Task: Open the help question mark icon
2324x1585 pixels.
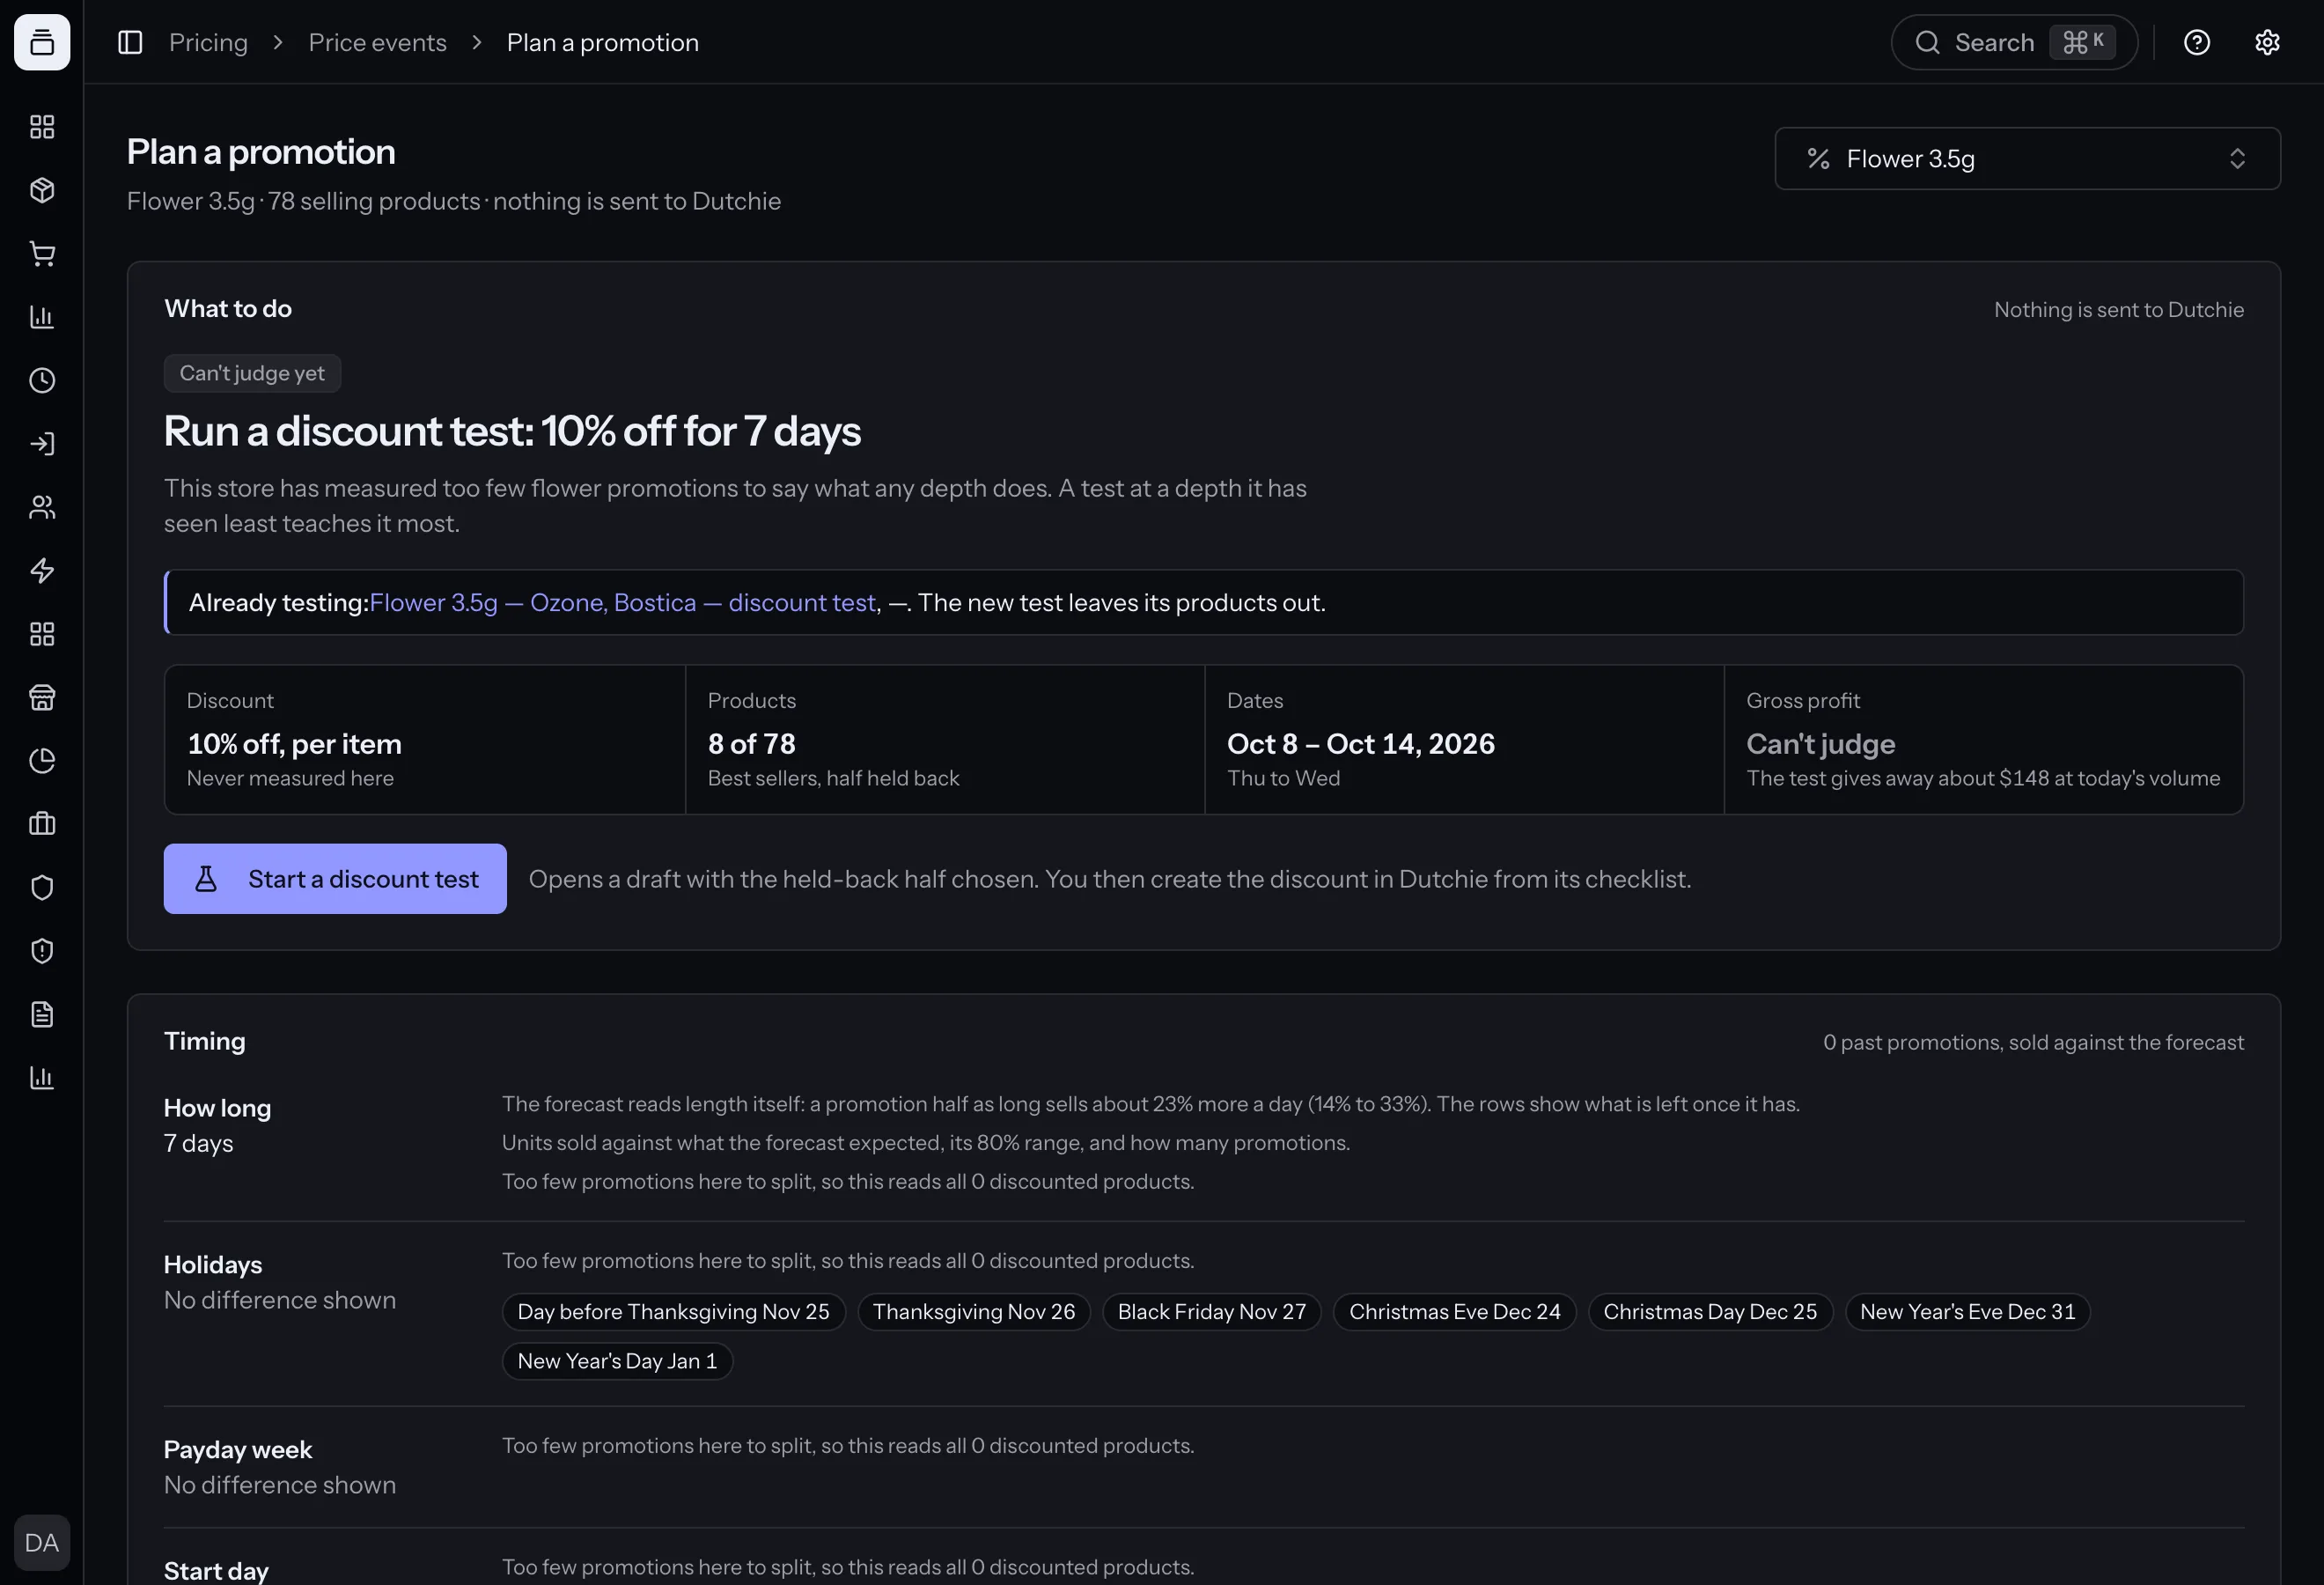Action: pos(2197,42)
